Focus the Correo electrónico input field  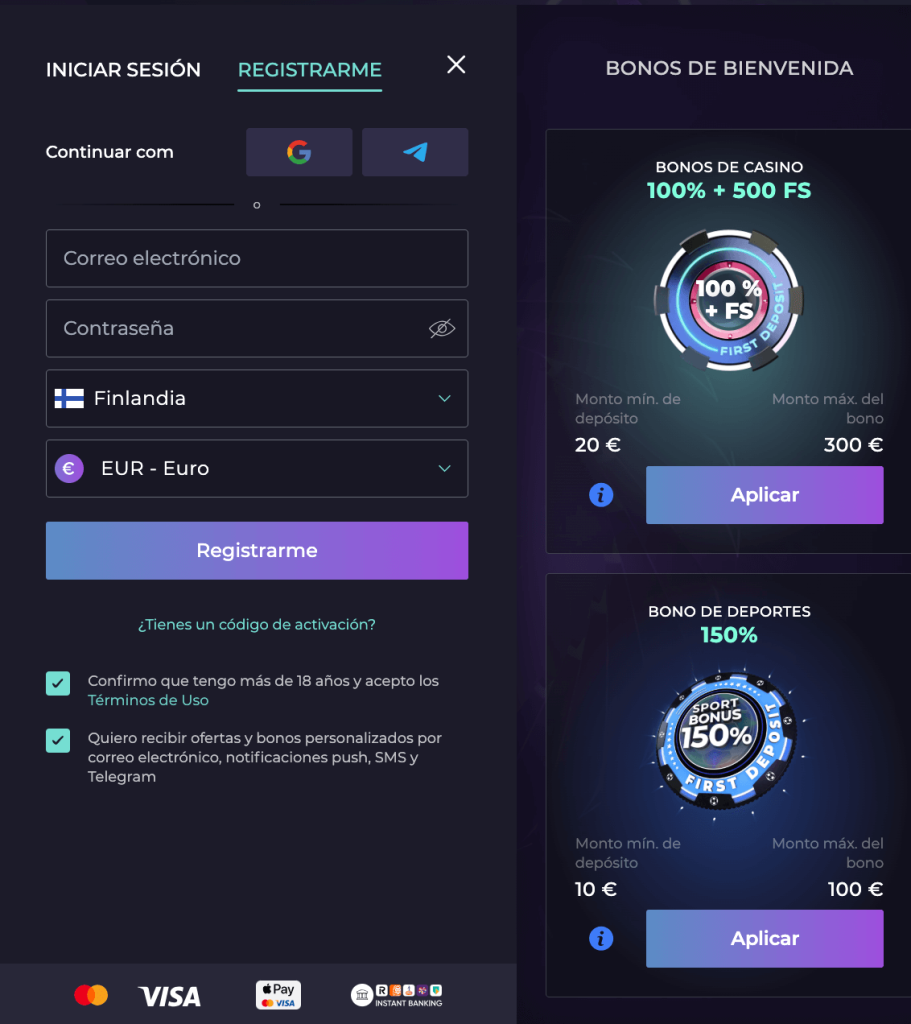[x=257, y=258]
